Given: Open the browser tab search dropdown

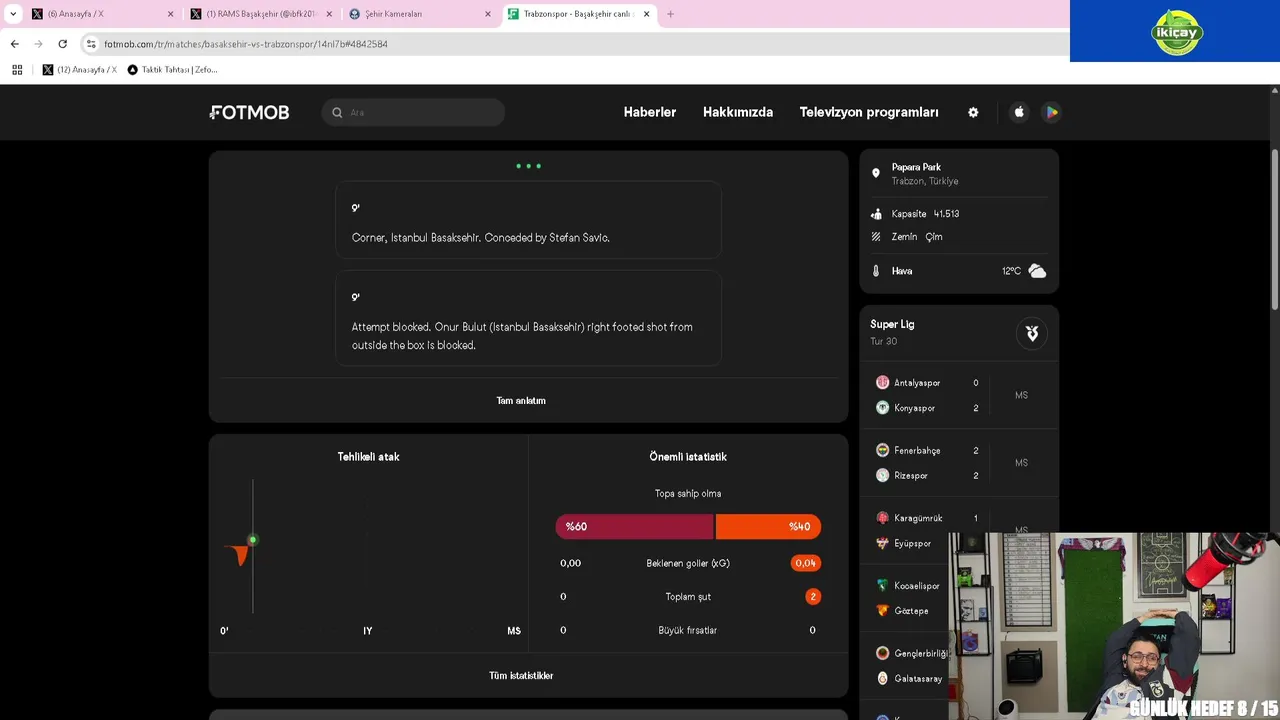Looking at the screenshot, I should tap(13, 14).
